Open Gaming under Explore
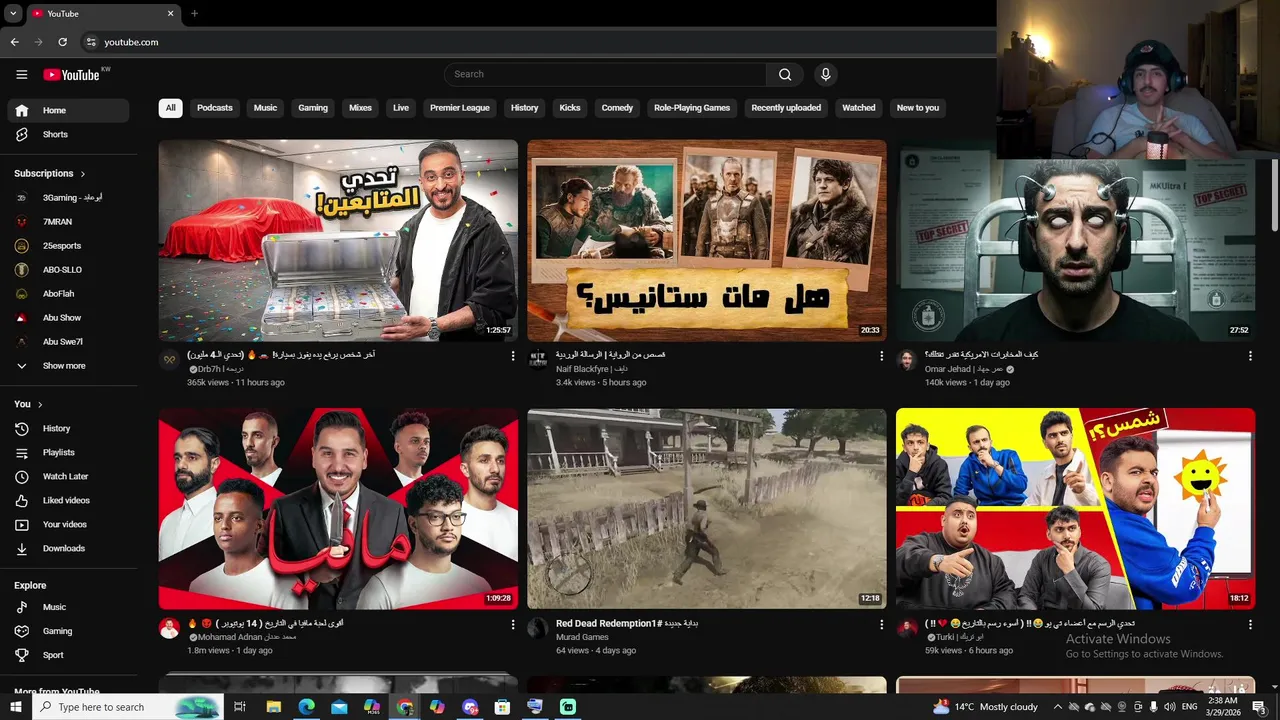Screen dimensions: 1280x720 point(68,631)
